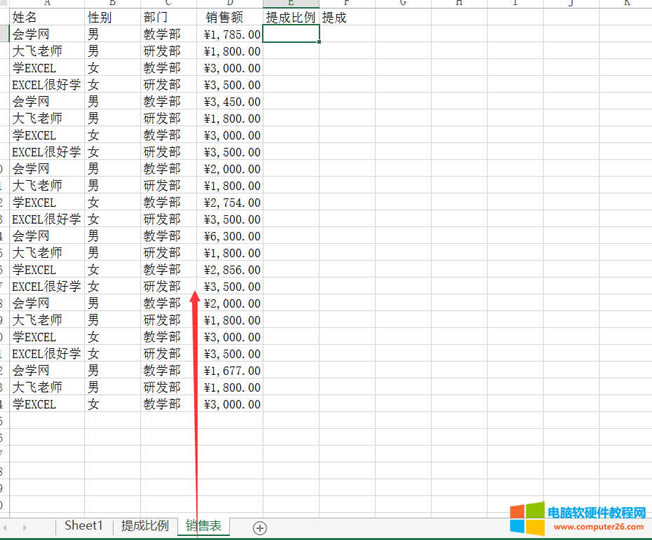This screenshot has height=540, width=652.
Task: Click the 提成比例 header cell in row one
Action: [x=291, y=18]
